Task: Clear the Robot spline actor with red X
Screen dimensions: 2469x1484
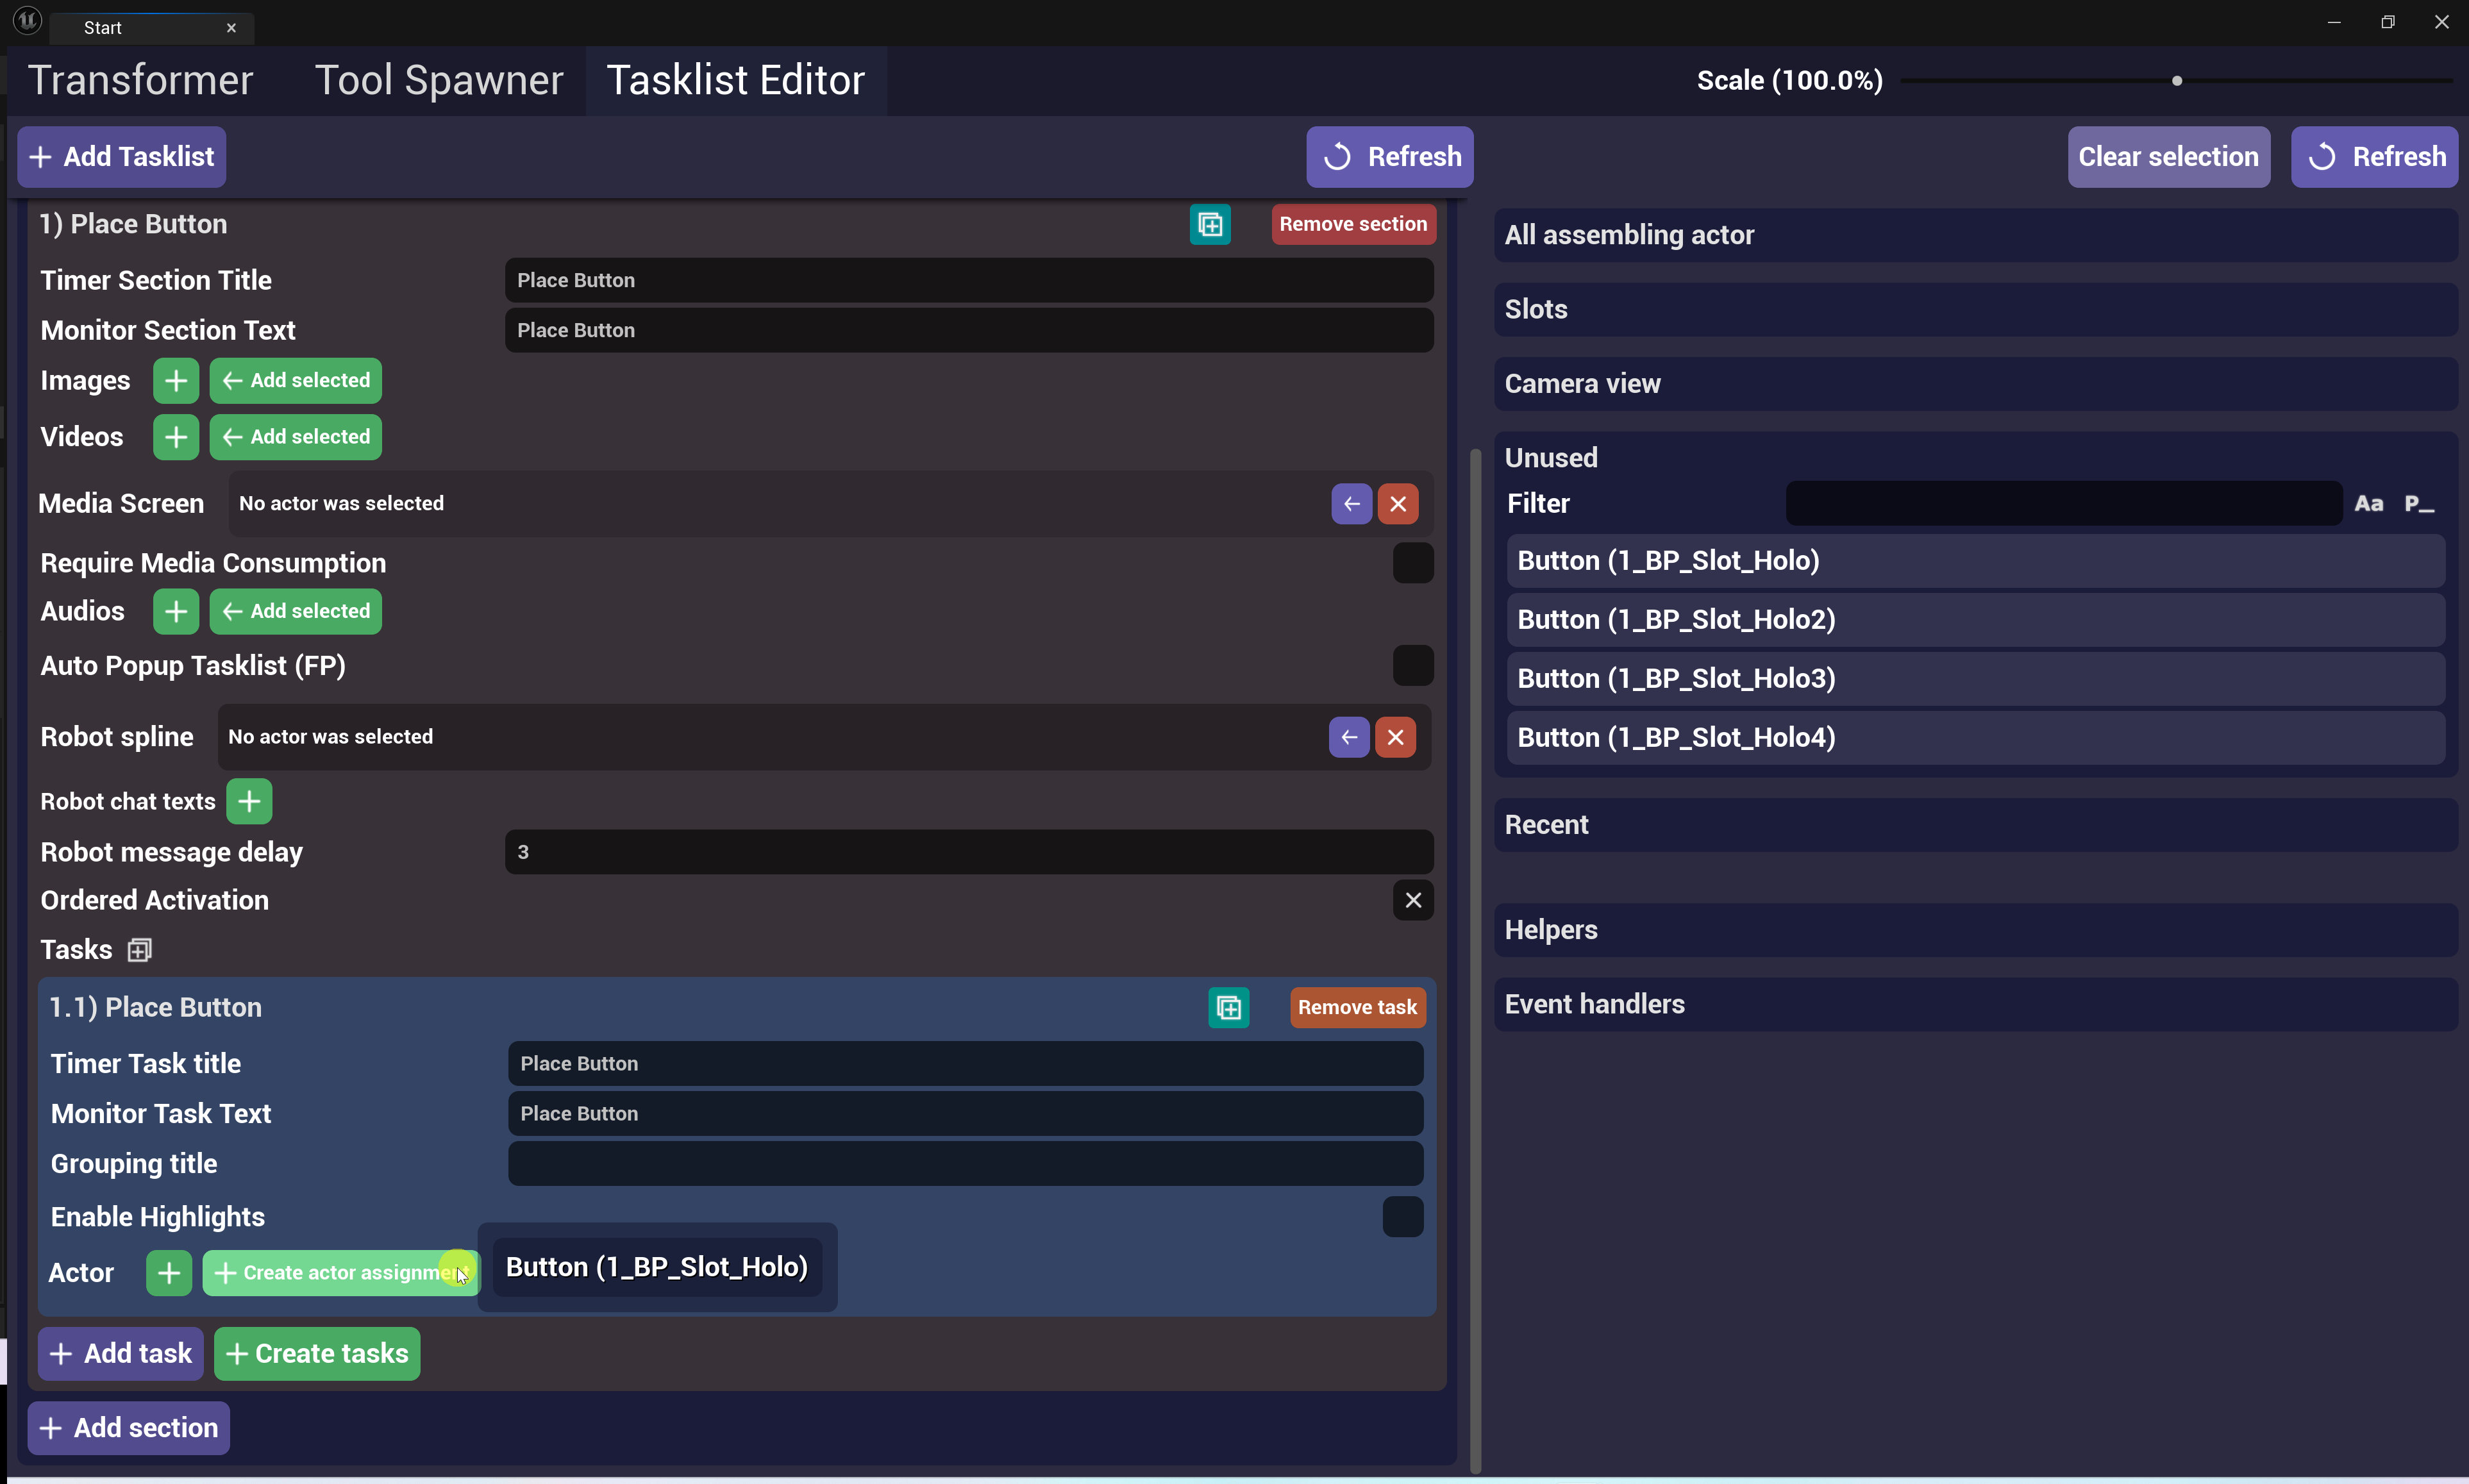Action: pyautogui.click(x=1395, y=737)
